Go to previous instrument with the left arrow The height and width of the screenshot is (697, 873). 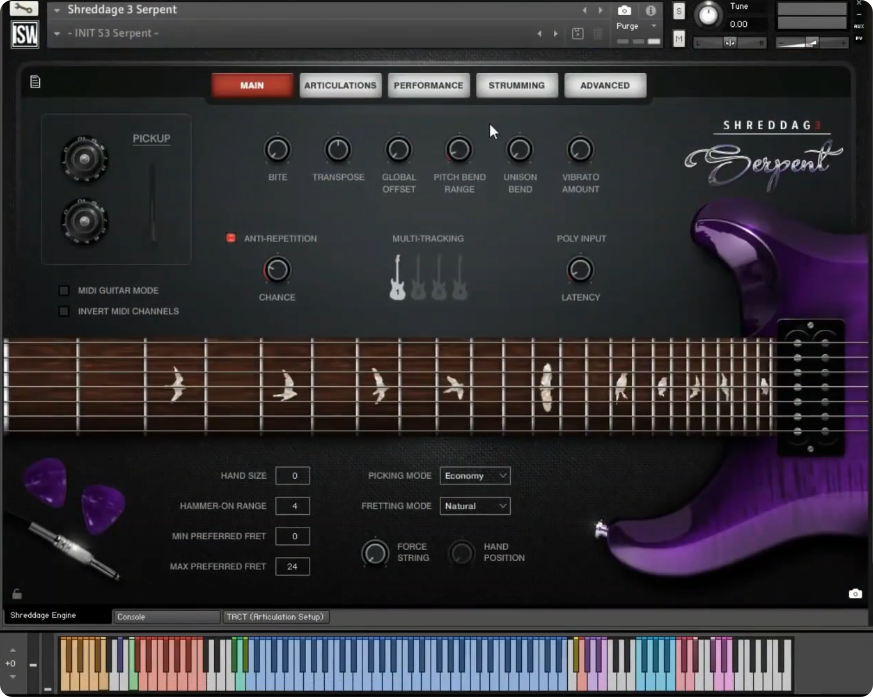(584, 11)
